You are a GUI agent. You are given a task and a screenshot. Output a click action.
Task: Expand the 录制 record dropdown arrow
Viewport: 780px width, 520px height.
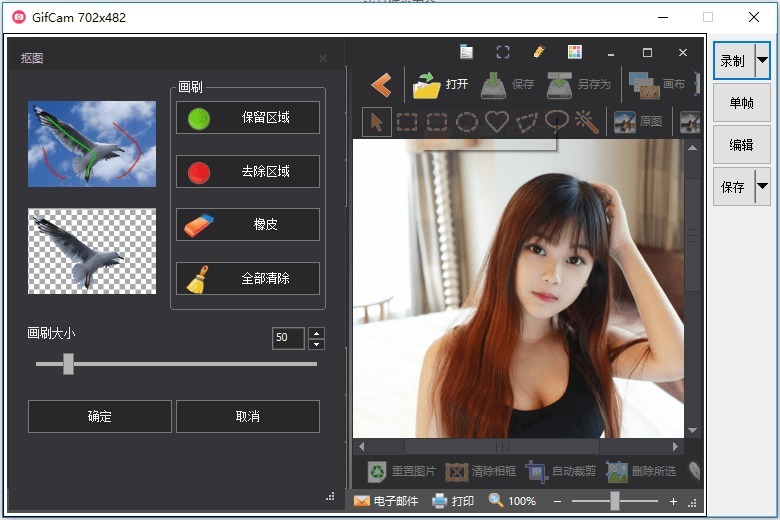pyautogui.click(x=762, y=61)
